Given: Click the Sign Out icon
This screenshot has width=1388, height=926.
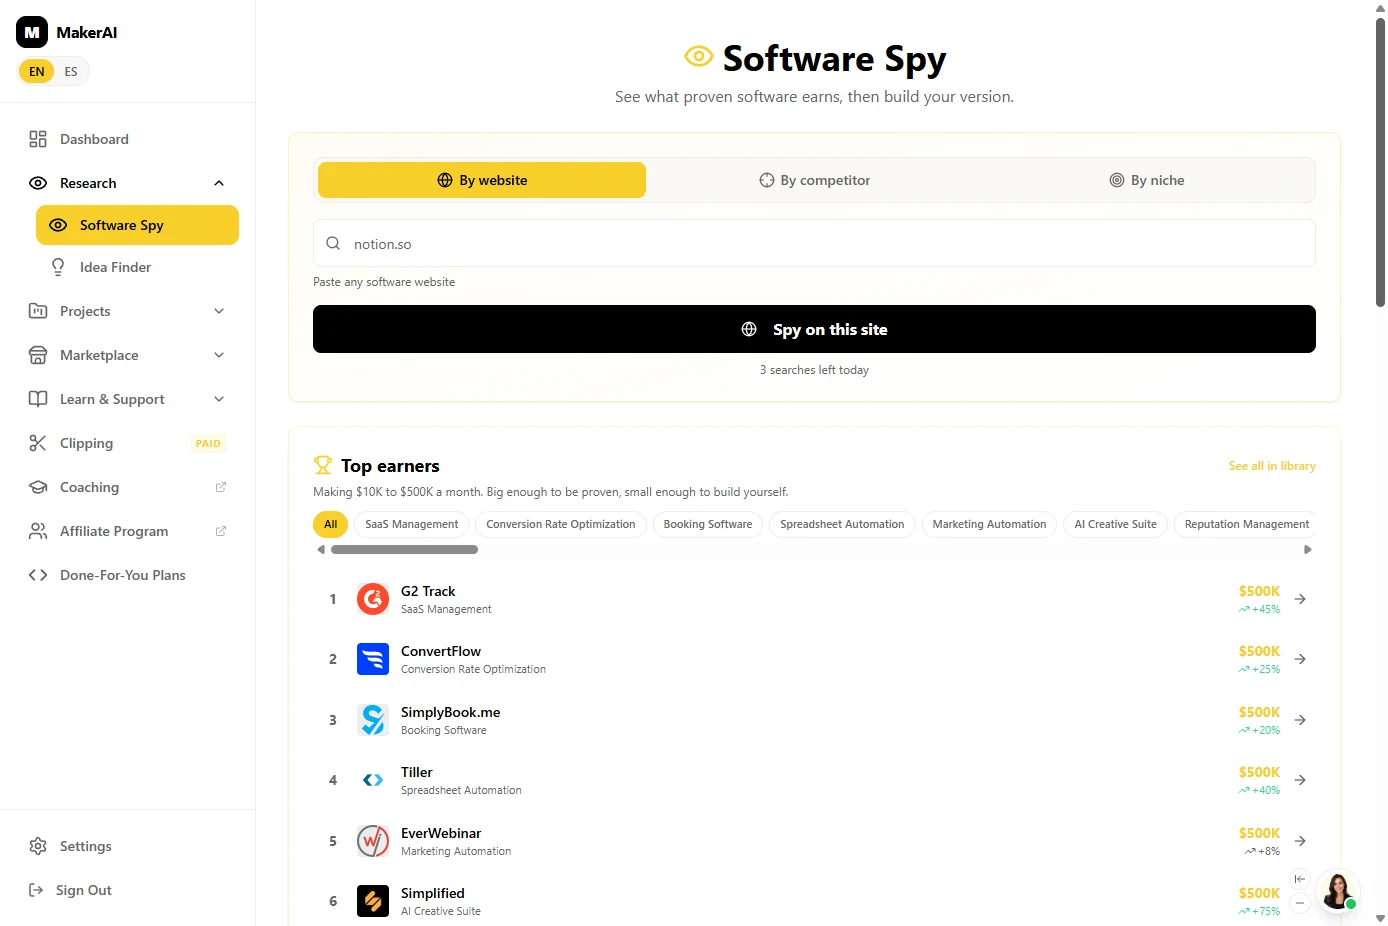Looking at the screenshot, I should 36,890.
